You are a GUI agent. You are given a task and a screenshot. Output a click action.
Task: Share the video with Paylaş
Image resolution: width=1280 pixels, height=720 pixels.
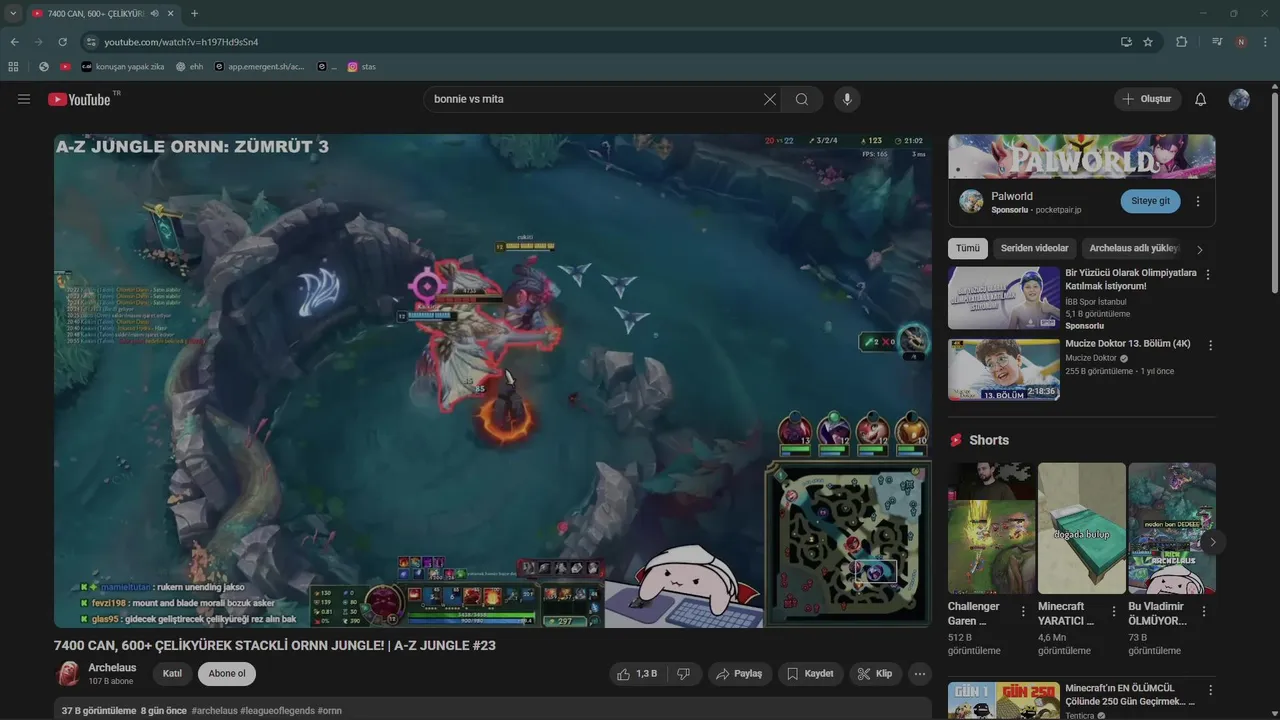(739, 674)
